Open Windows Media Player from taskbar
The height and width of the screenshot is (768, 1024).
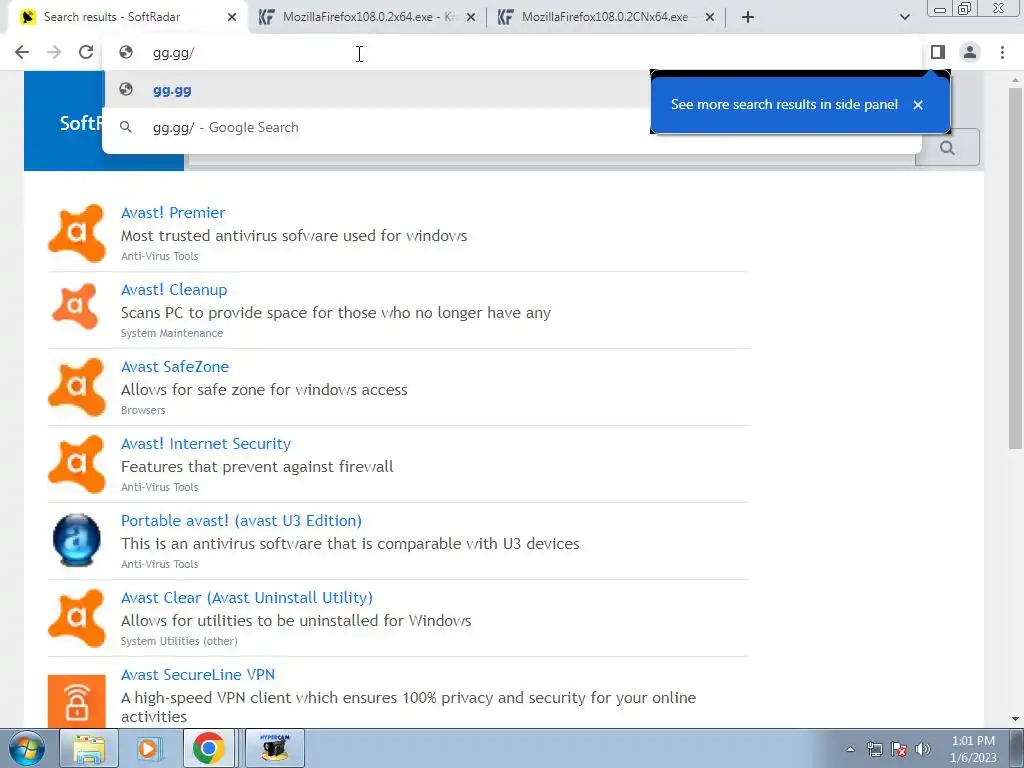click(x=149, y=748)
